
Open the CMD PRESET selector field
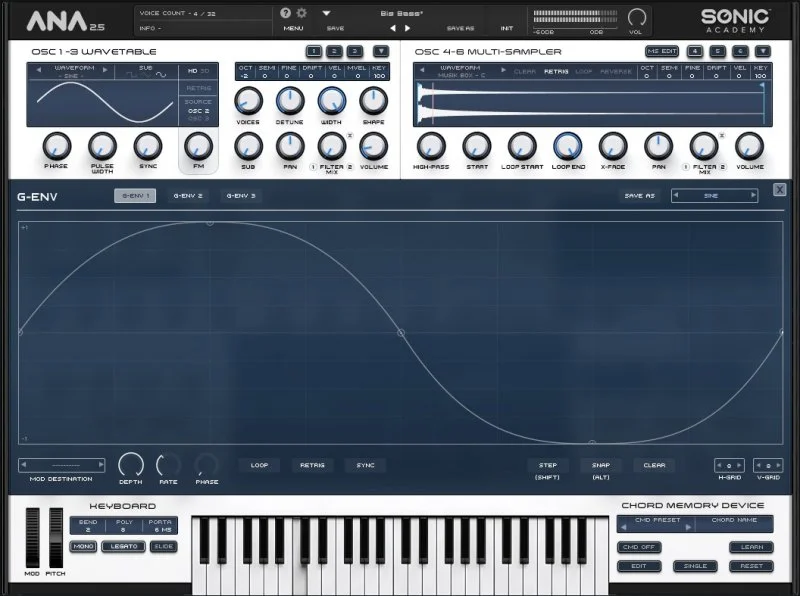(x=656, y=524)
